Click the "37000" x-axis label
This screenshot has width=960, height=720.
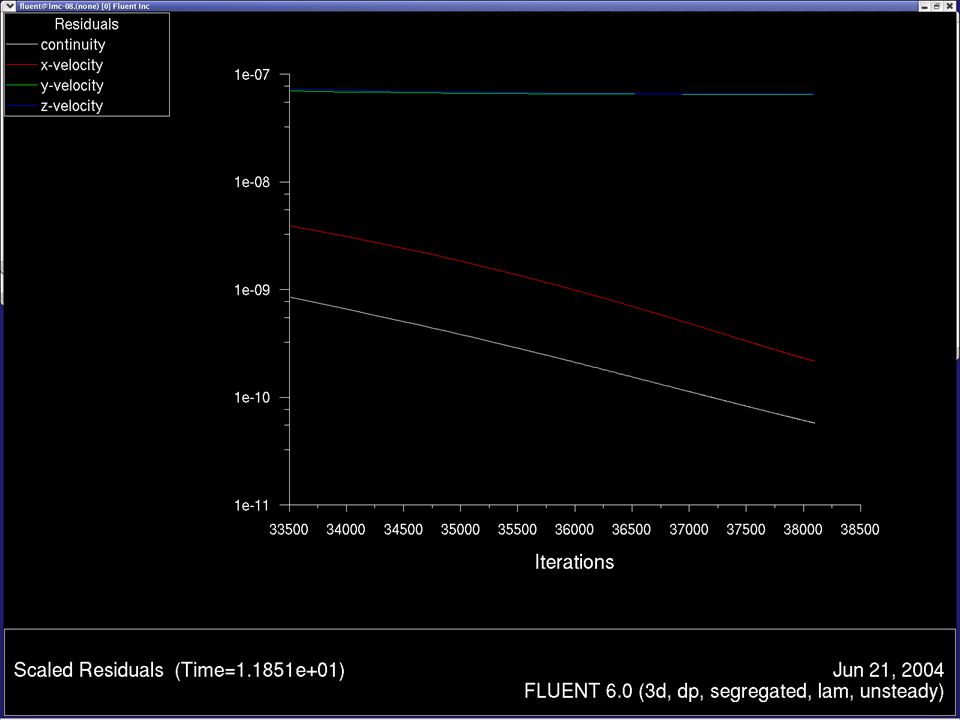689,530
